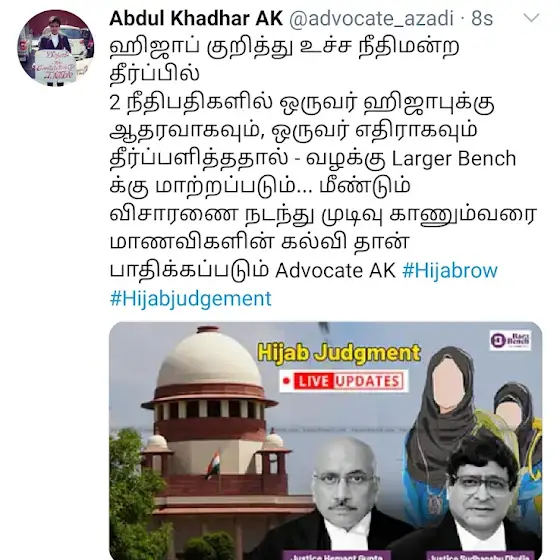Open the tweet options chevron menu
The image size is (560, 560).
pos(531,17)
